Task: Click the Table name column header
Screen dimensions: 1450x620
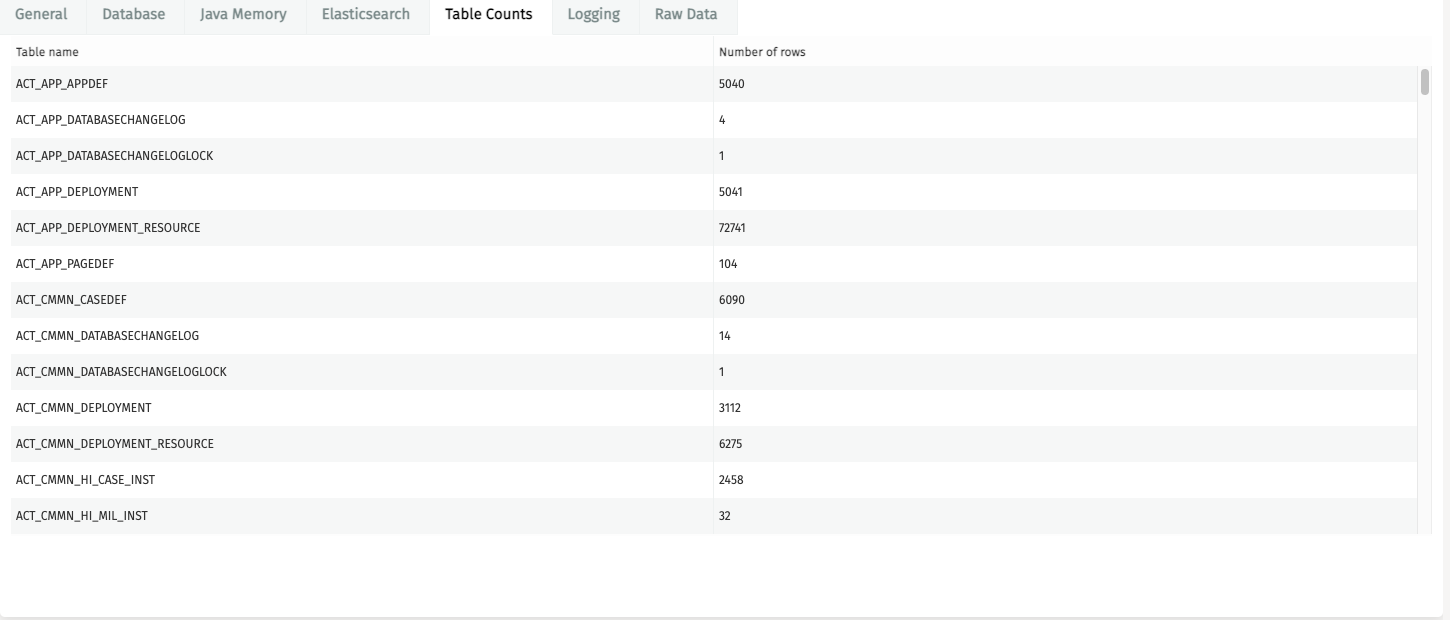Action: click(x=46, y=51)
